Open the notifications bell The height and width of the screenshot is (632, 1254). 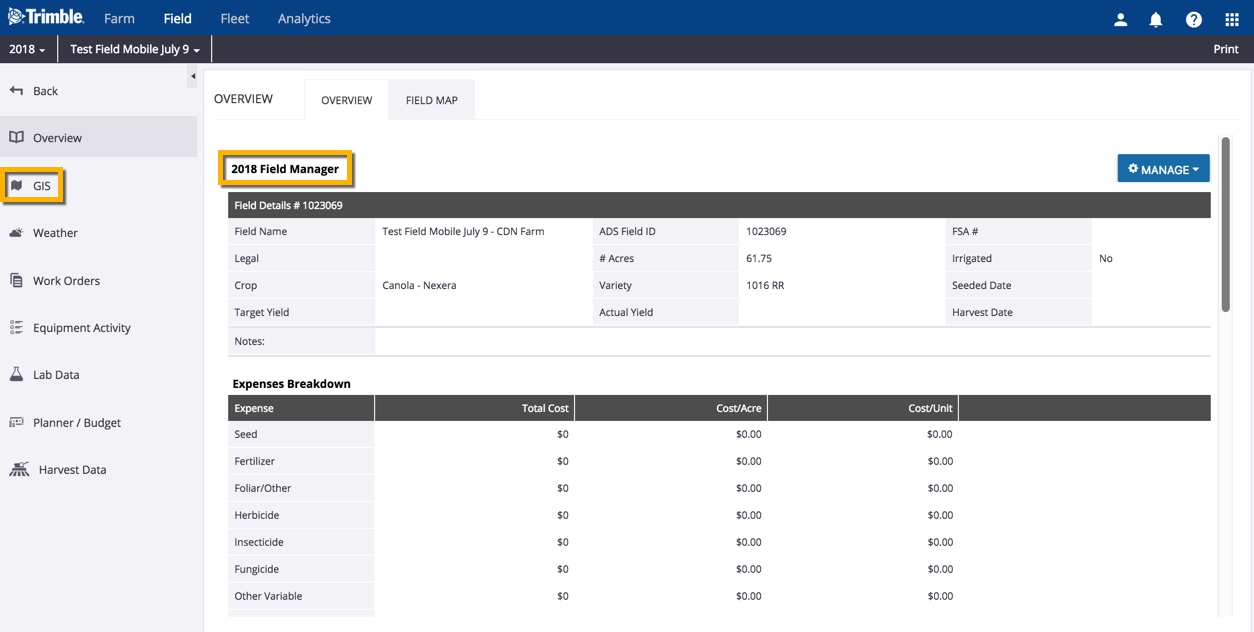[1155, 19]
